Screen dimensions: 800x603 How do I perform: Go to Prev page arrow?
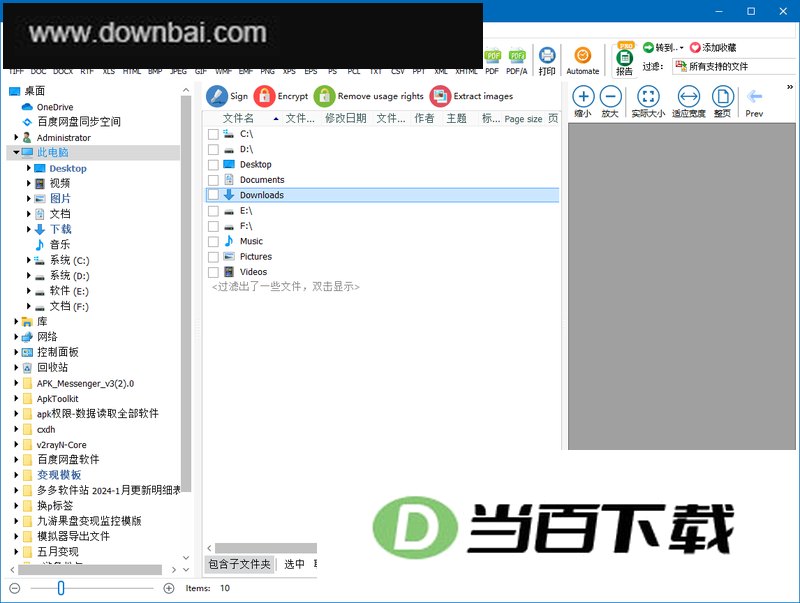coord(754,103)
